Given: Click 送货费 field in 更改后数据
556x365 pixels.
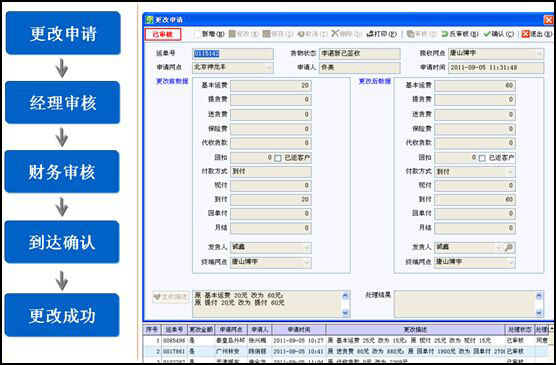Looking at the screenshot, I should 475,115.
